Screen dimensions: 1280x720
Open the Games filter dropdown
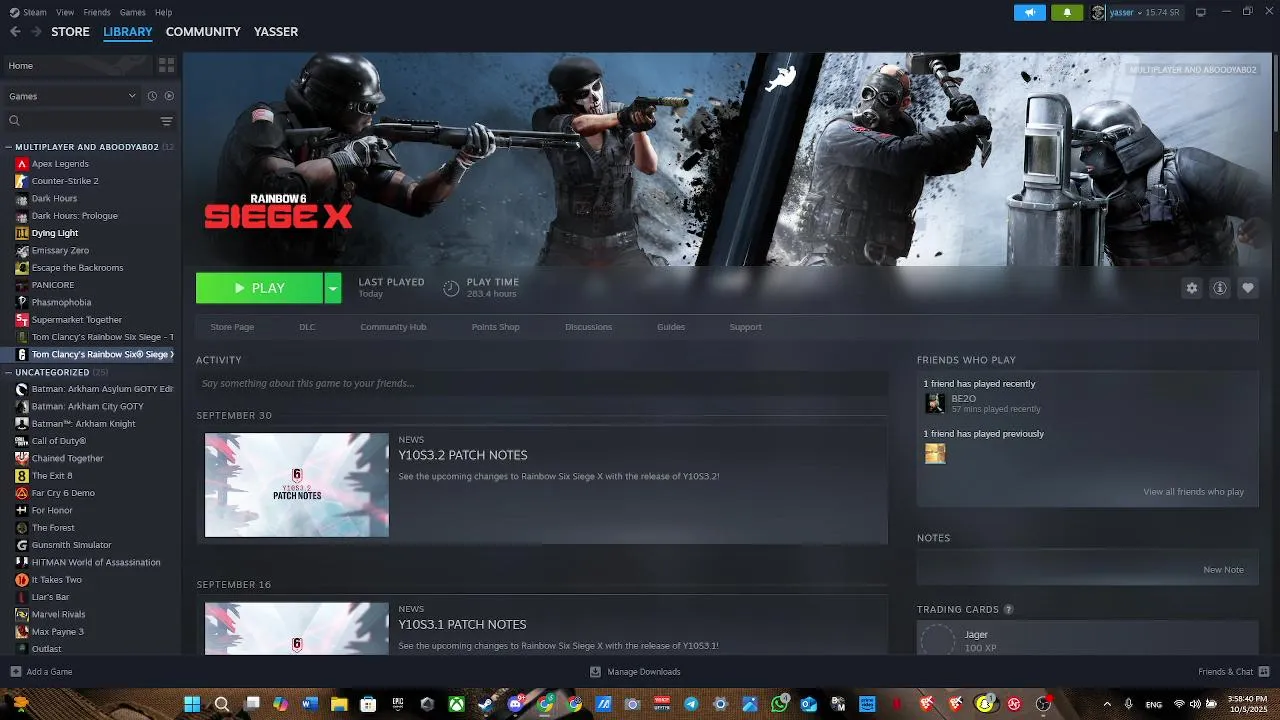point(72,96)
